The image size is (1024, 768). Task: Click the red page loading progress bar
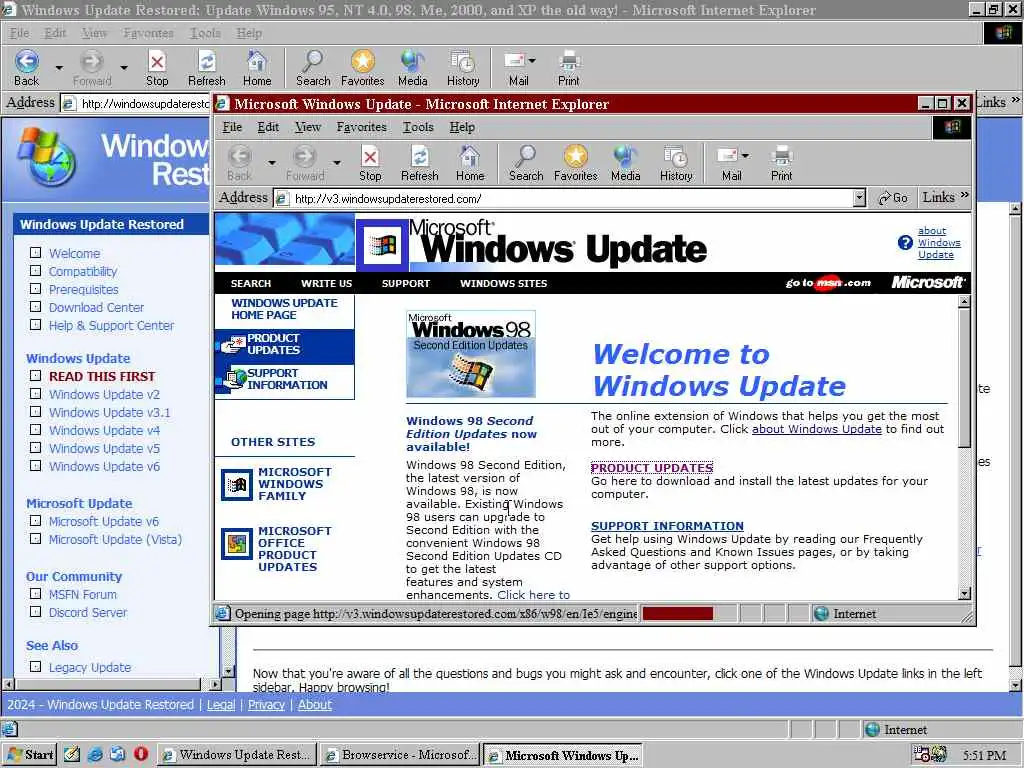tap(677, 614)
